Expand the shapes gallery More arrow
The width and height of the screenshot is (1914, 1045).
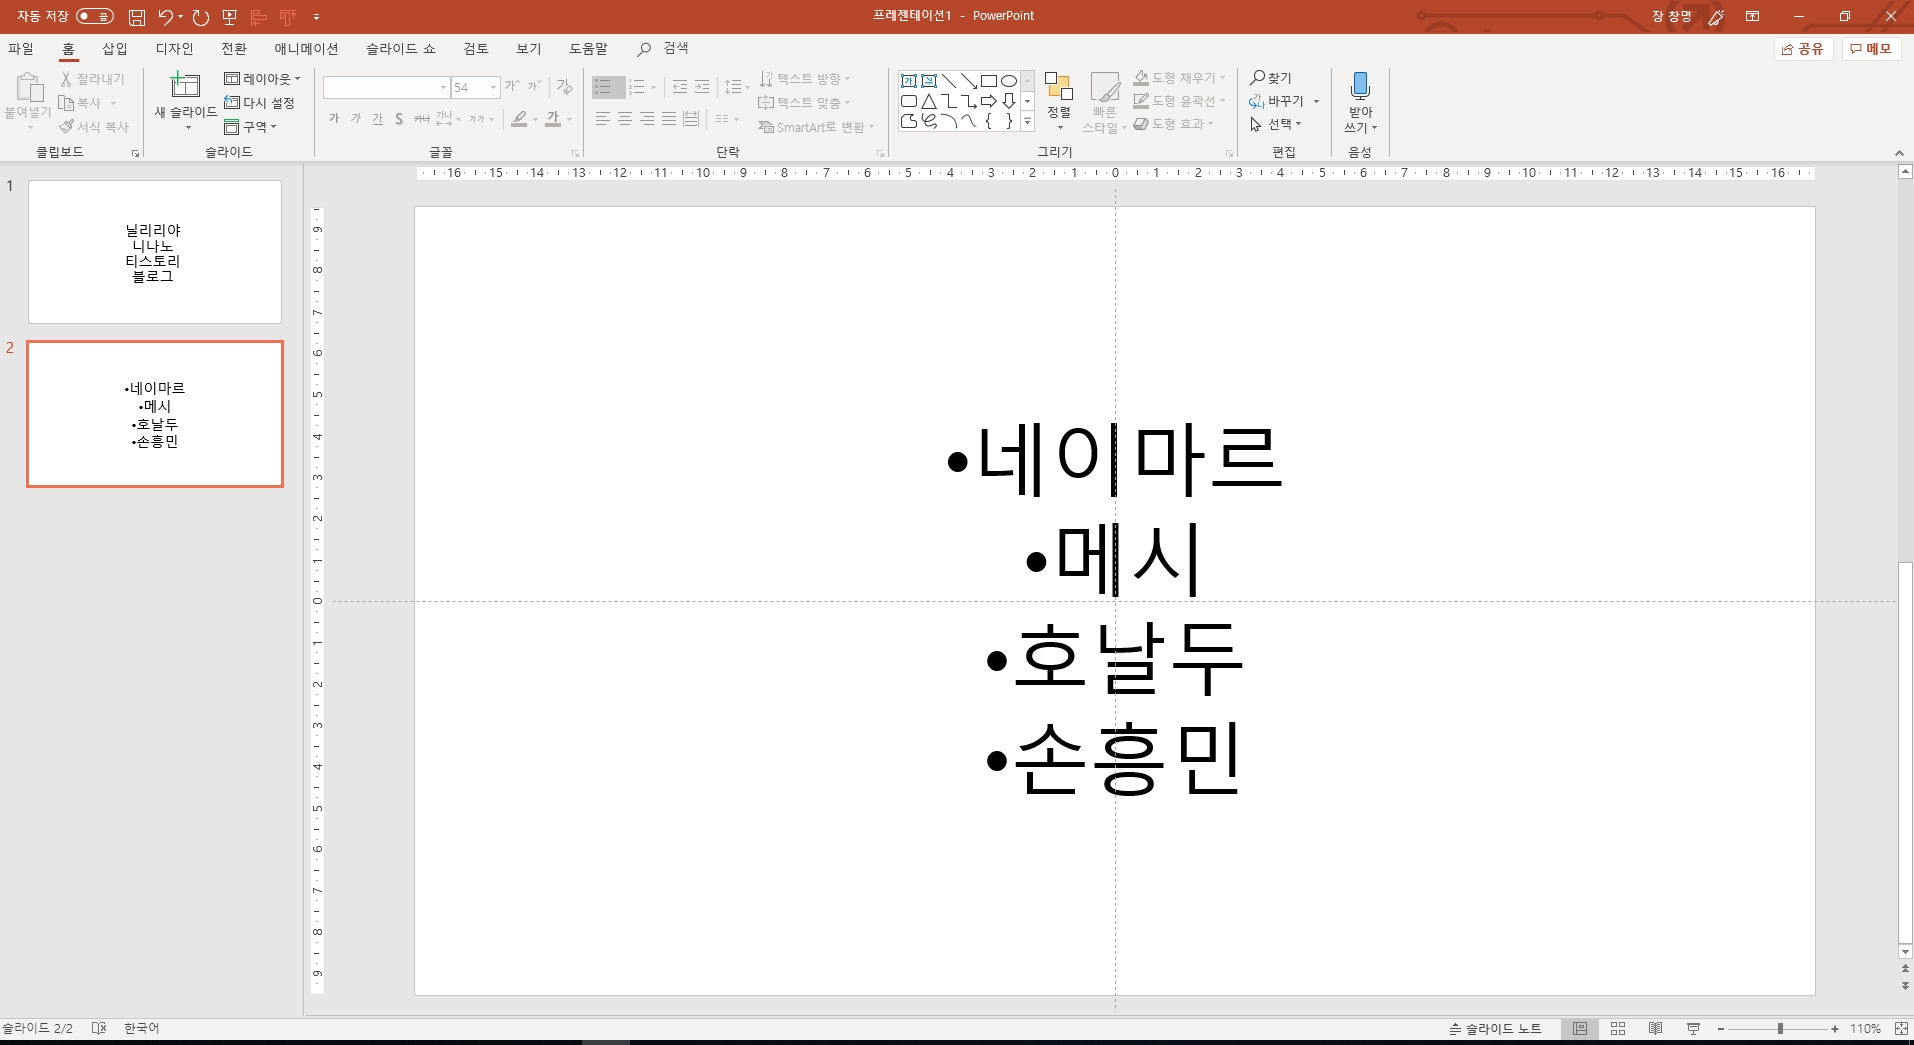coord(1027,121)
